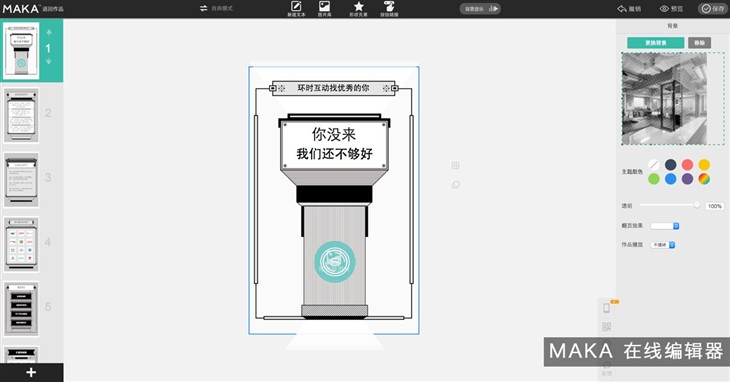The height and width of the screenshot is (382, 730).
Task: Click the transparency slider handle
Action: click(x=697, y=205)
